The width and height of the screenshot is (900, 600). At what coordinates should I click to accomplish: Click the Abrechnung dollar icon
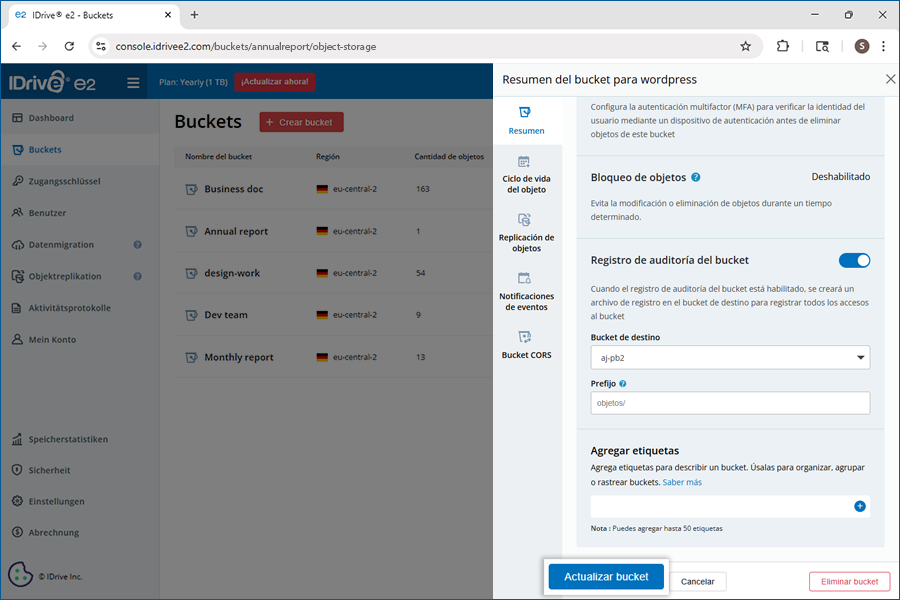17,532
